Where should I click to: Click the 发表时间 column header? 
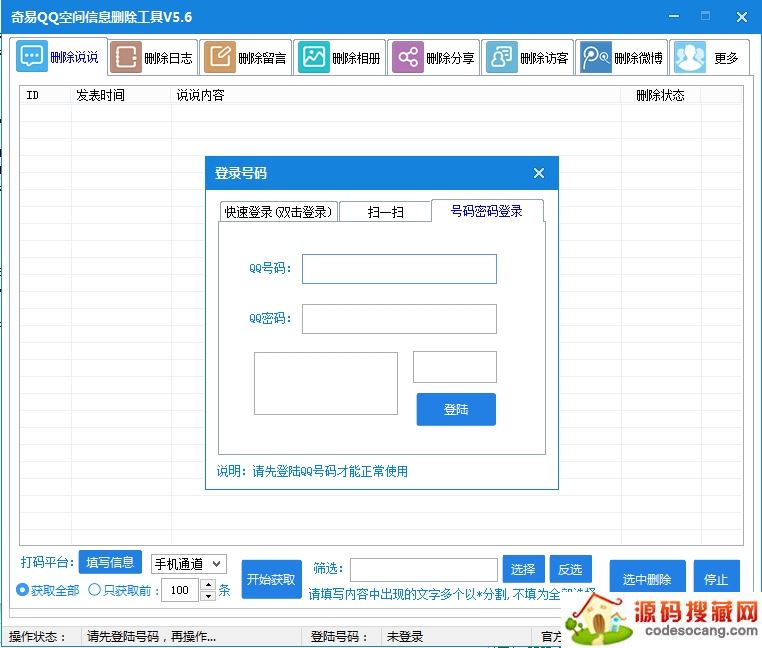121,95
